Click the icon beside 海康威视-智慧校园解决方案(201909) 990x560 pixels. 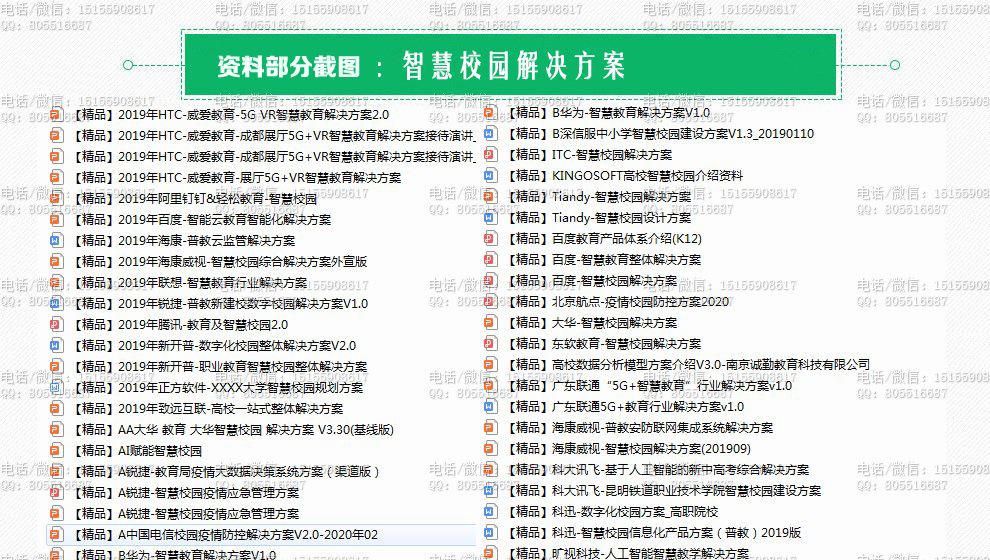pos(490,449)
